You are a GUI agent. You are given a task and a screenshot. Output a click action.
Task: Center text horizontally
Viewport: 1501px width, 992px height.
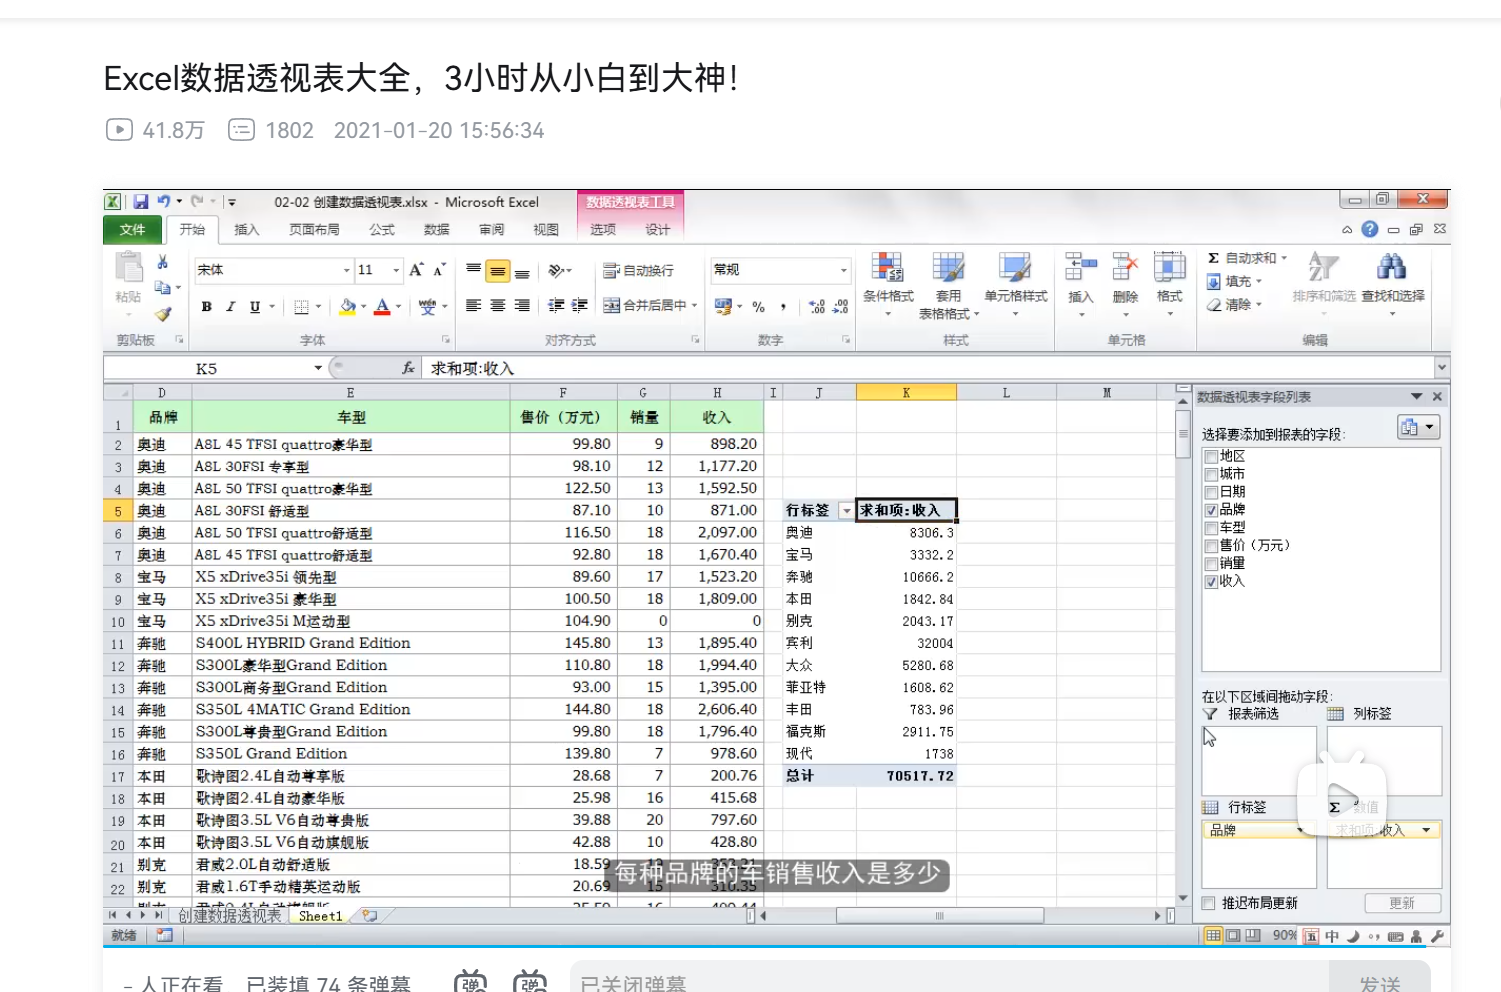pos(497,306)
